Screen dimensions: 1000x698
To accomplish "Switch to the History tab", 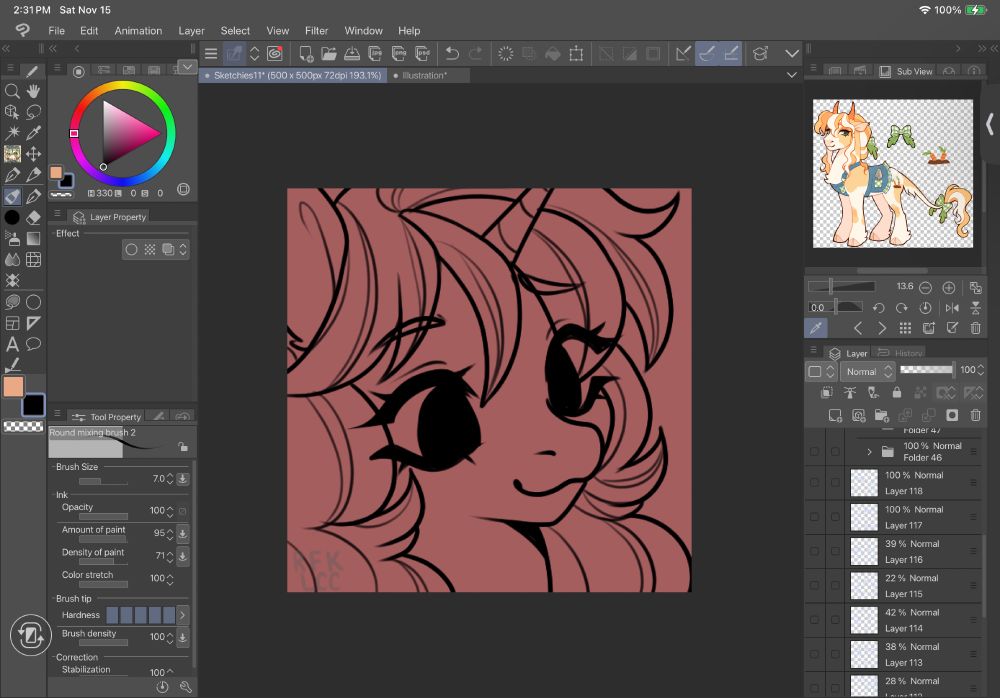I will 901,353.
